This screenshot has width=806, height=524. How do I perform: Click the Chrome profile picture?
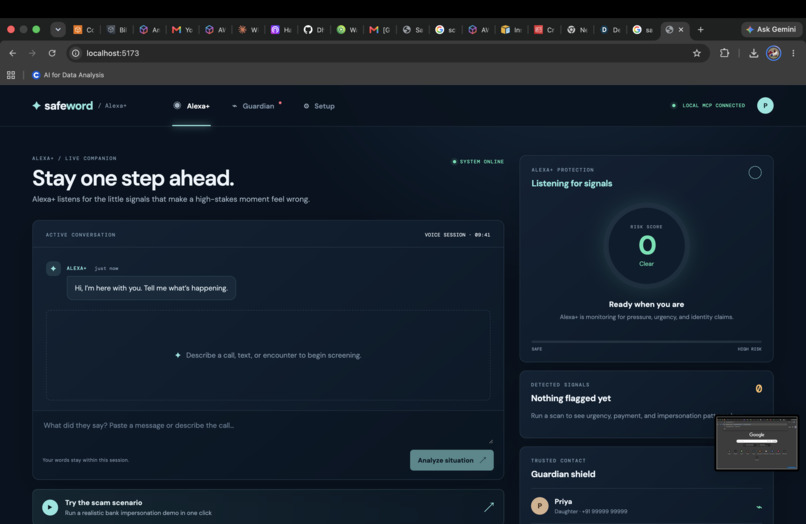coord(774,53)
